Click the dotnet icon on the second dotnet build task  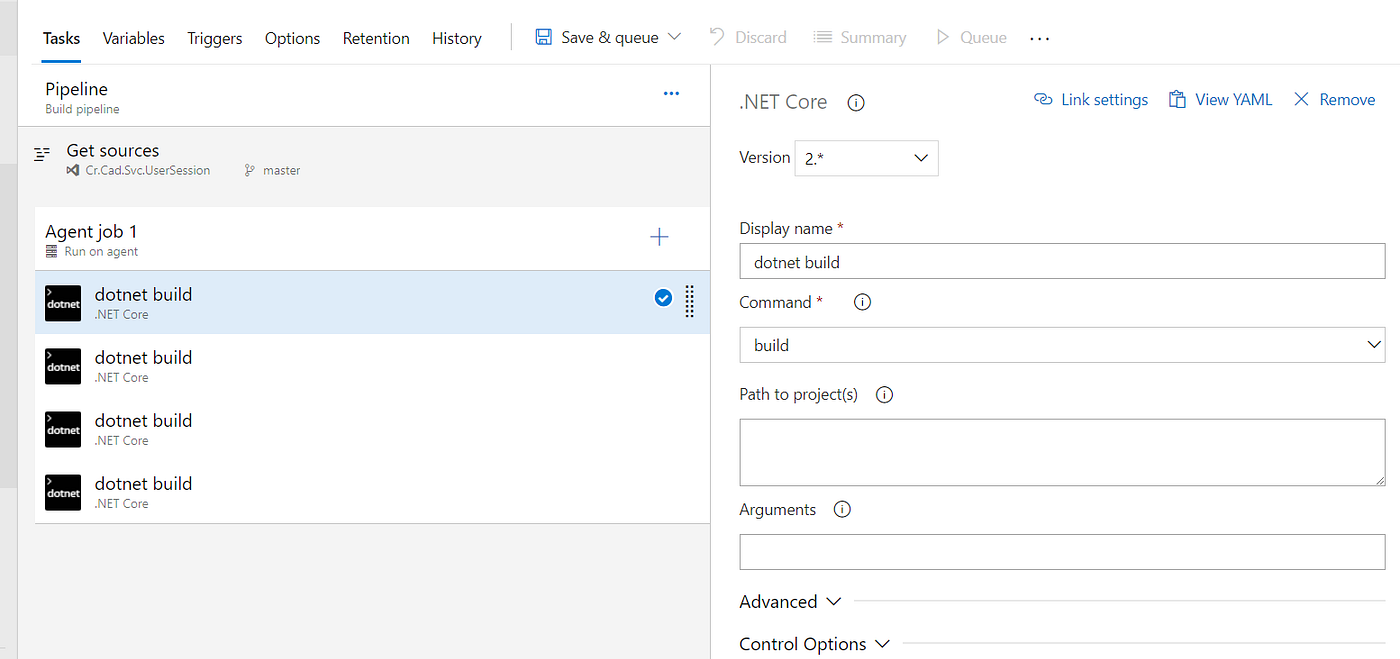(62, 366)
